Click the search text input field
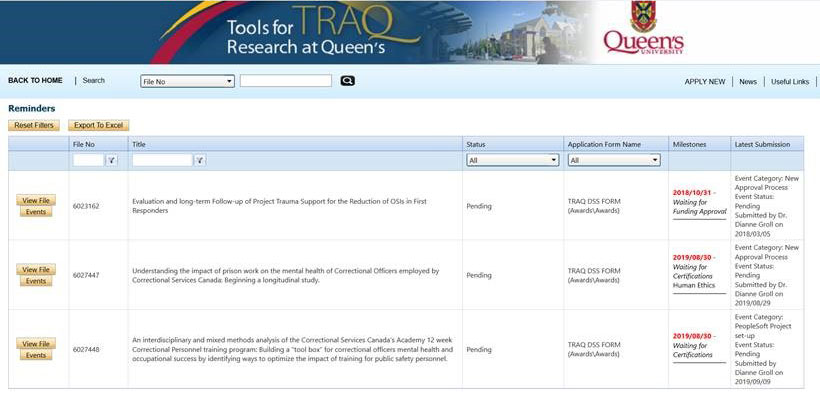Image resolution: width=820 pixels, height=400 pixels. (x=285, y=81)
